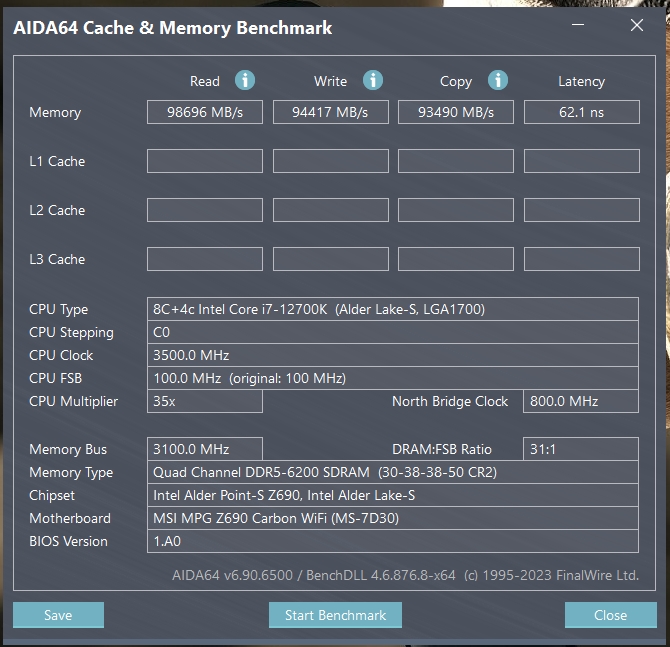Click the CPU Type value field
The height and width of the screenshot is (647, 670).
392,309
